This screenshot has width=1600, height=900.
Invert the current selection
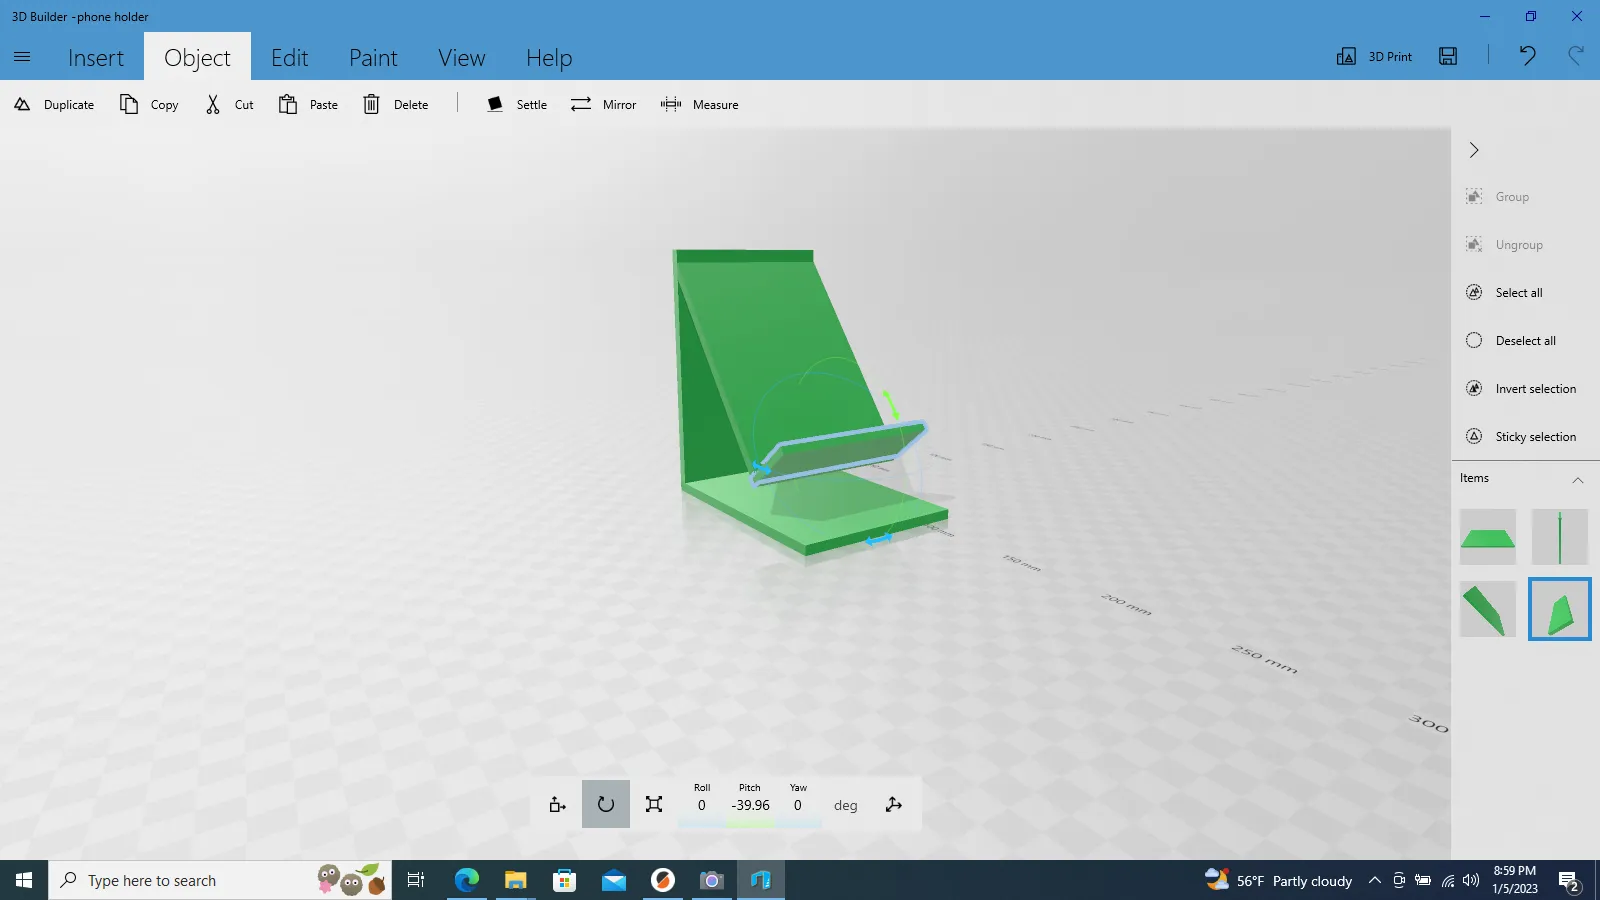tap(1521, 389)
